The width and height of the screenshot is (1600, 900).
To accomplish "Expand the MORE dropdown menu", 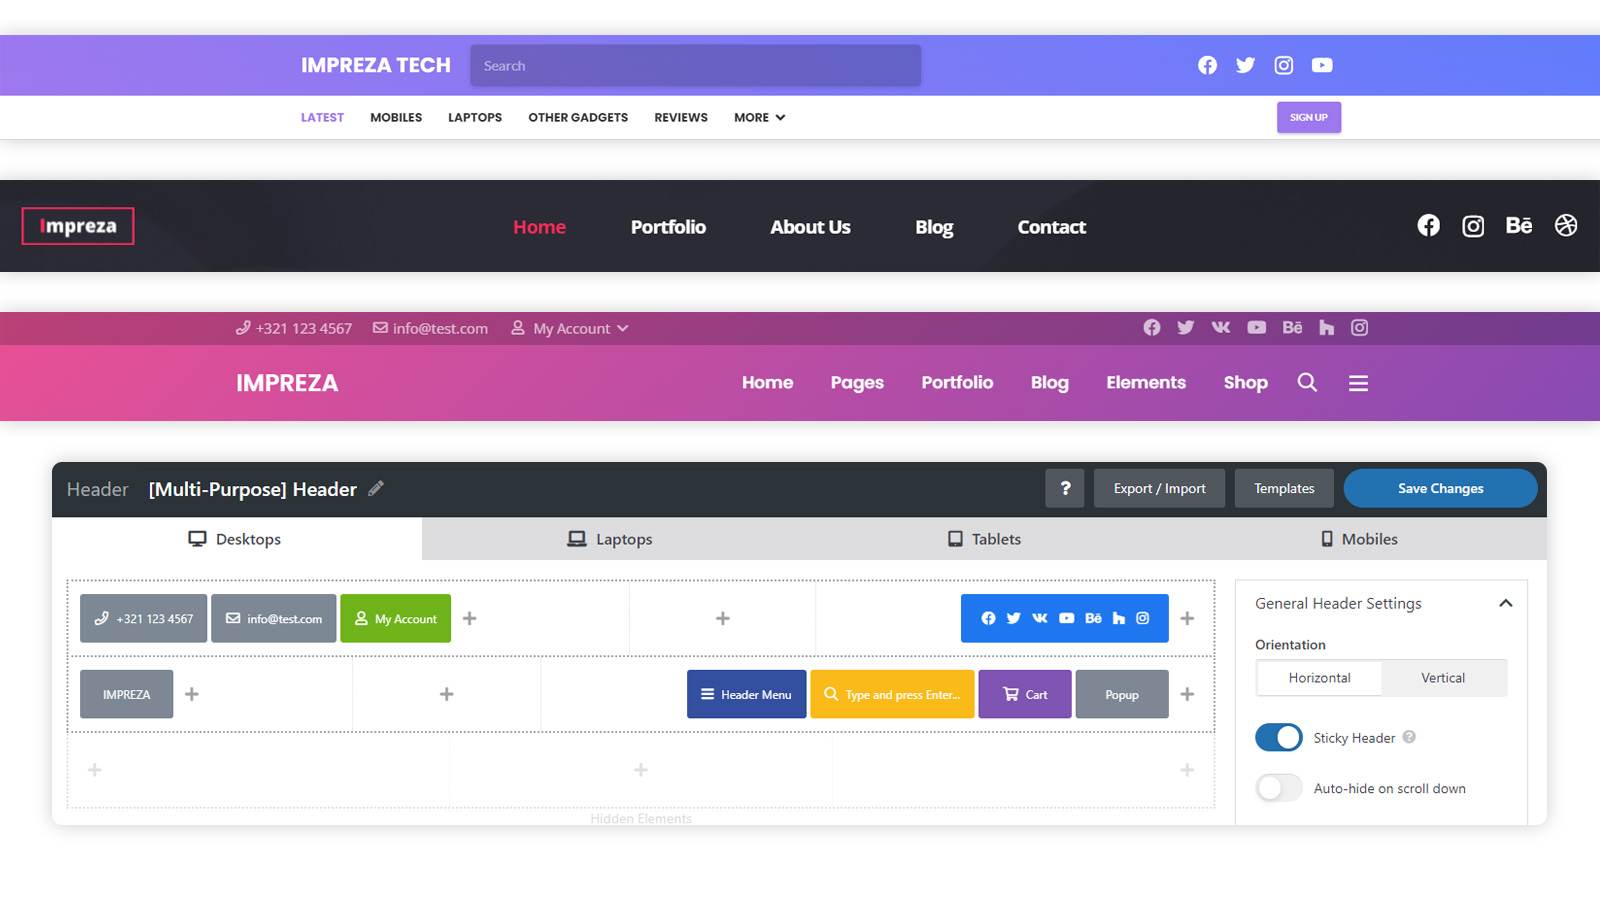I will 760,118.
